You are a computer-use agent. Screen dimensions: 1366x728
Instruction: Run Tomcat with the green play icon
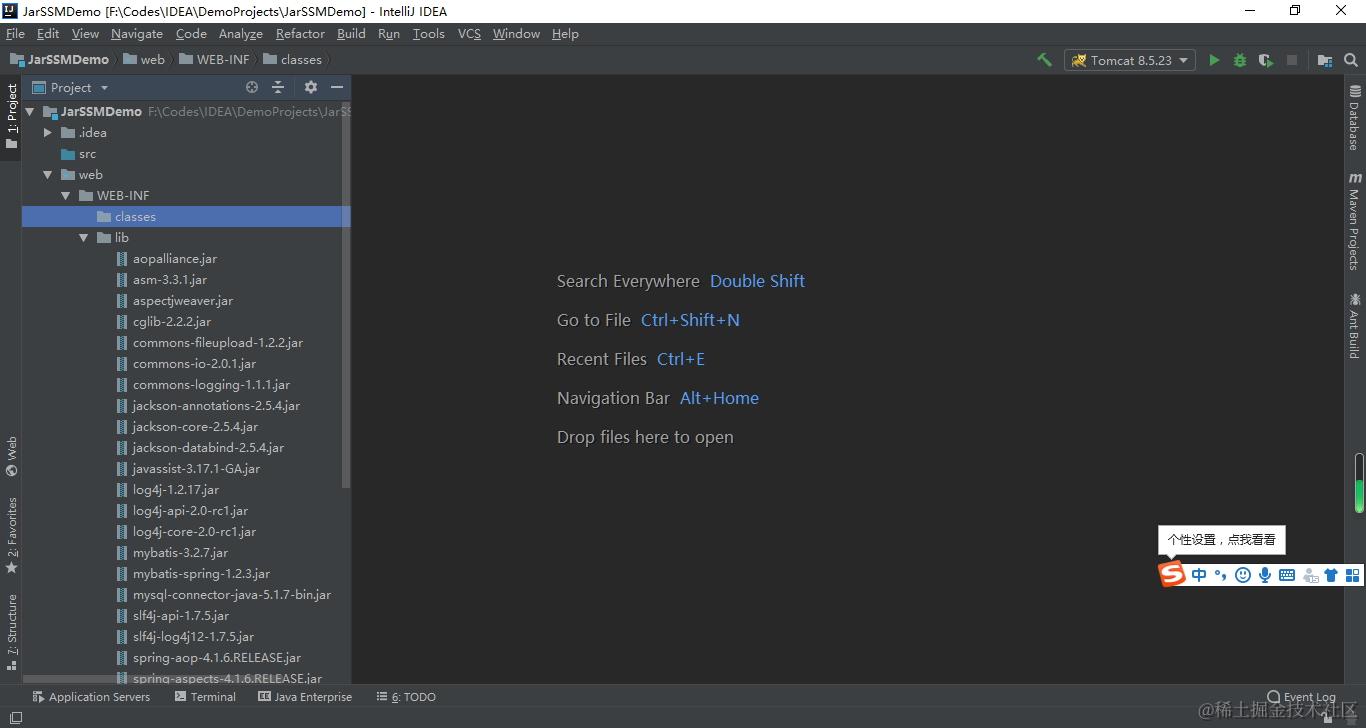1214,60
